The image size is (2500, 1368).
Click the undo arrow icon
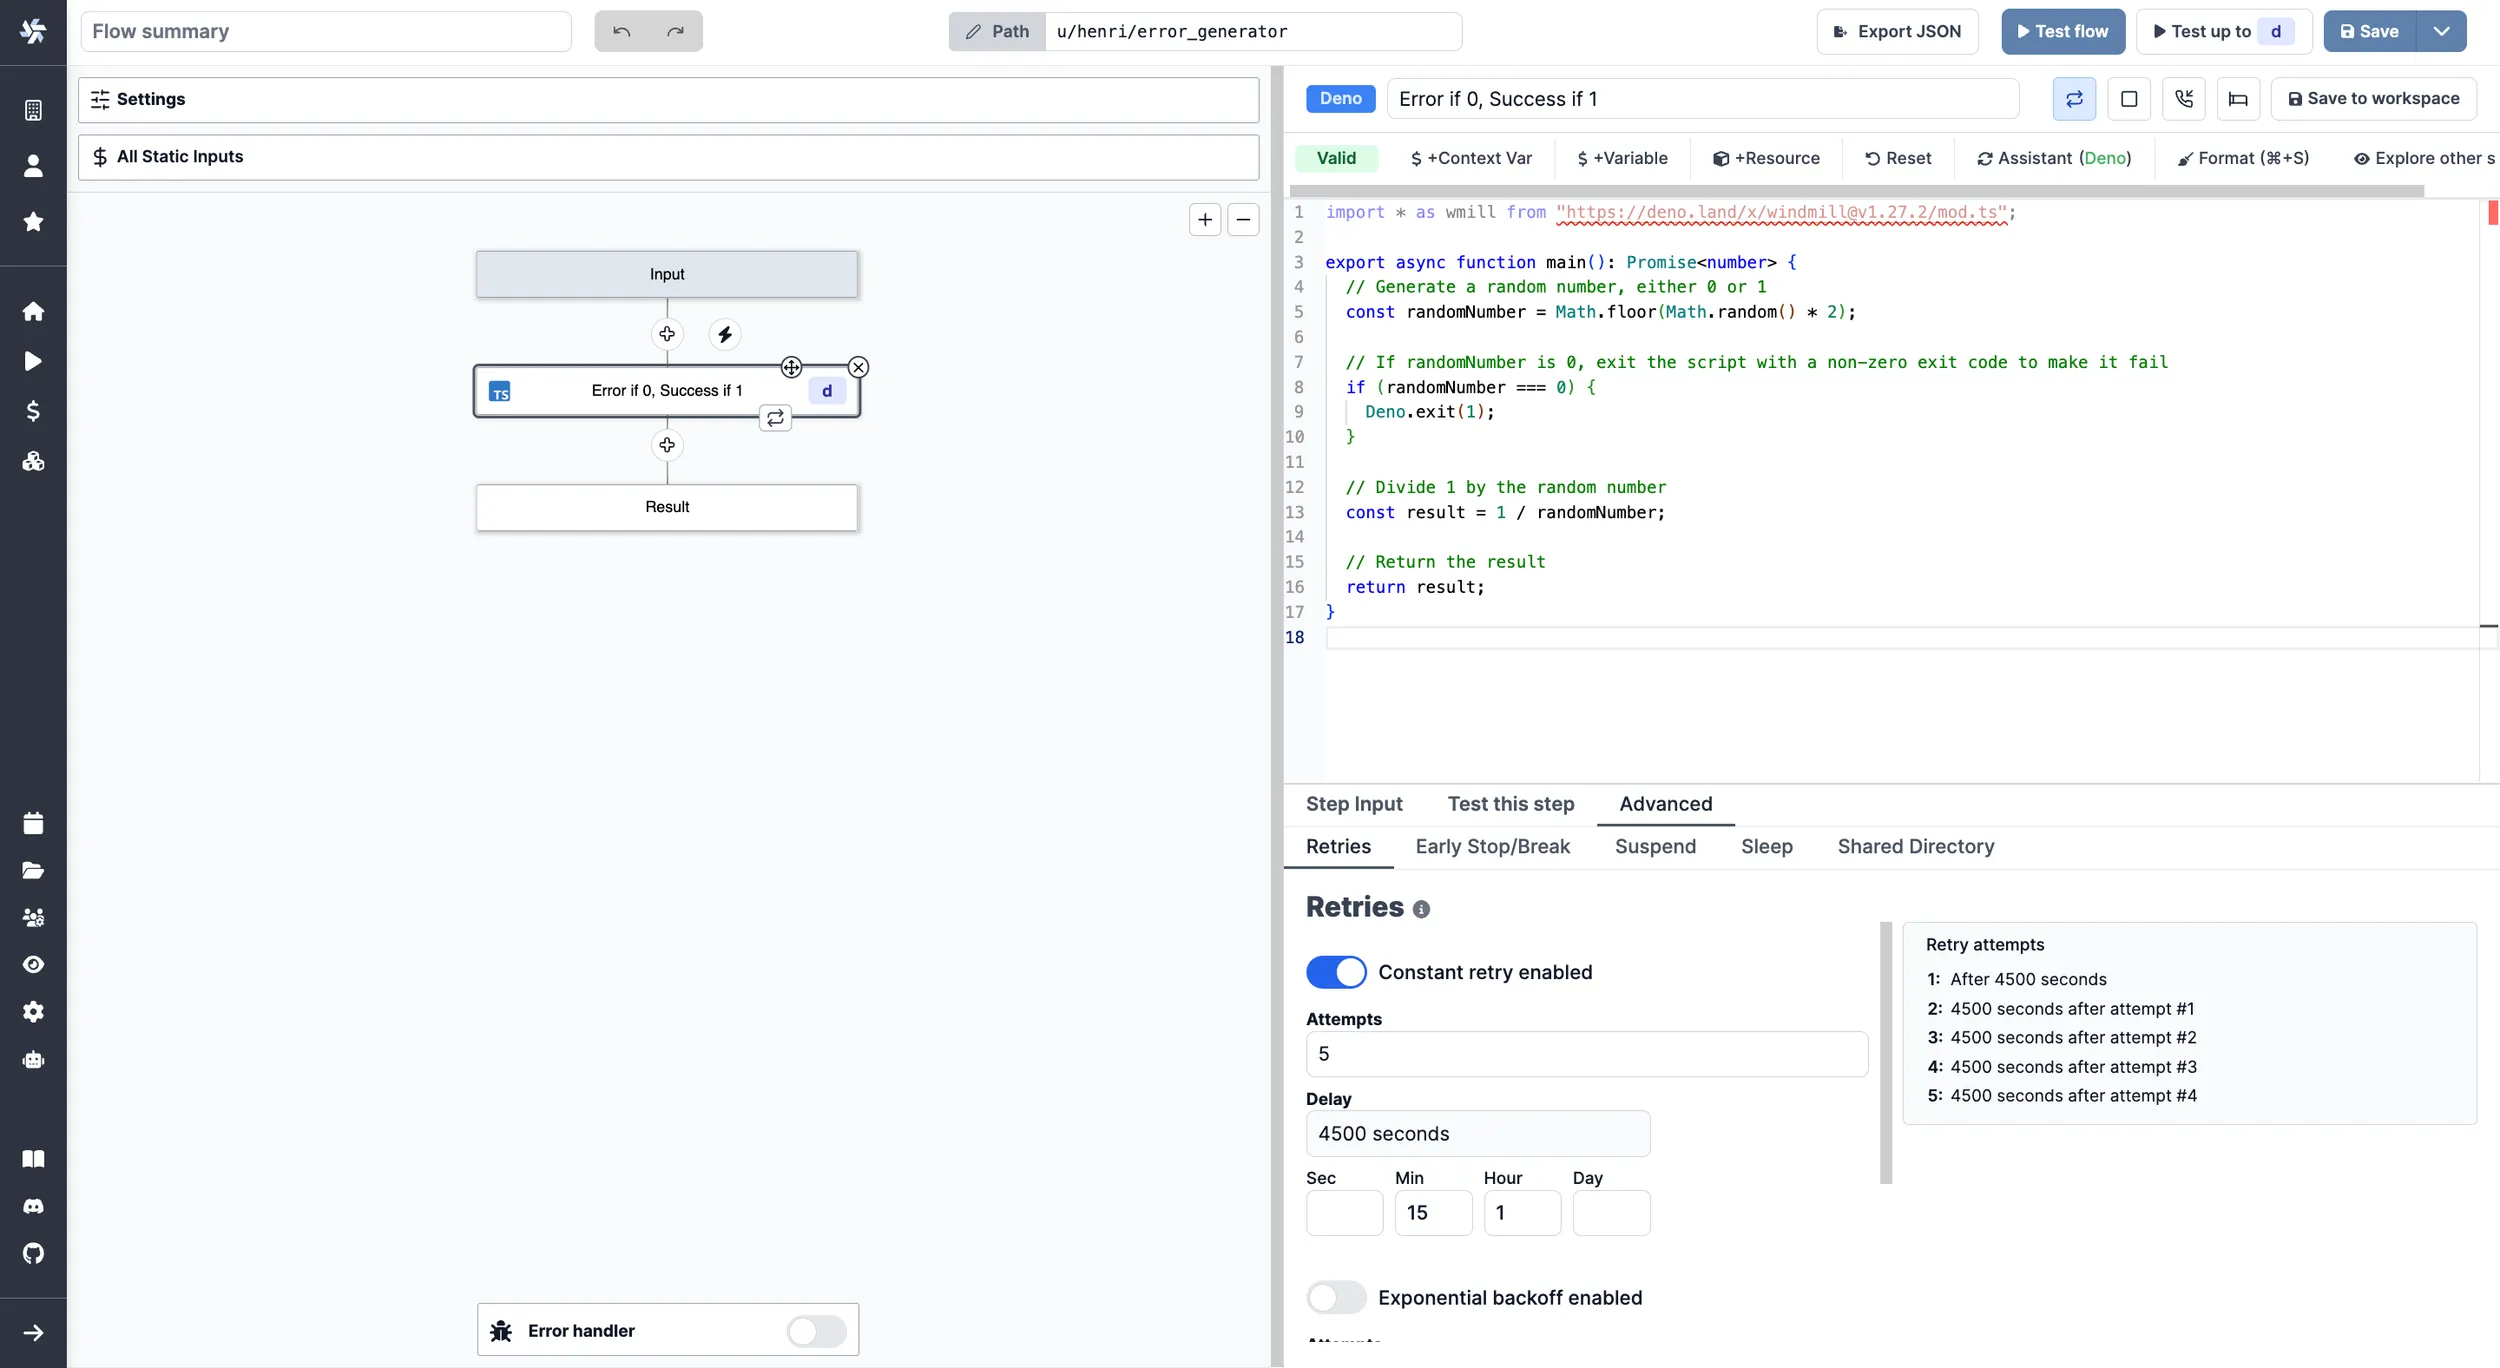622,30
